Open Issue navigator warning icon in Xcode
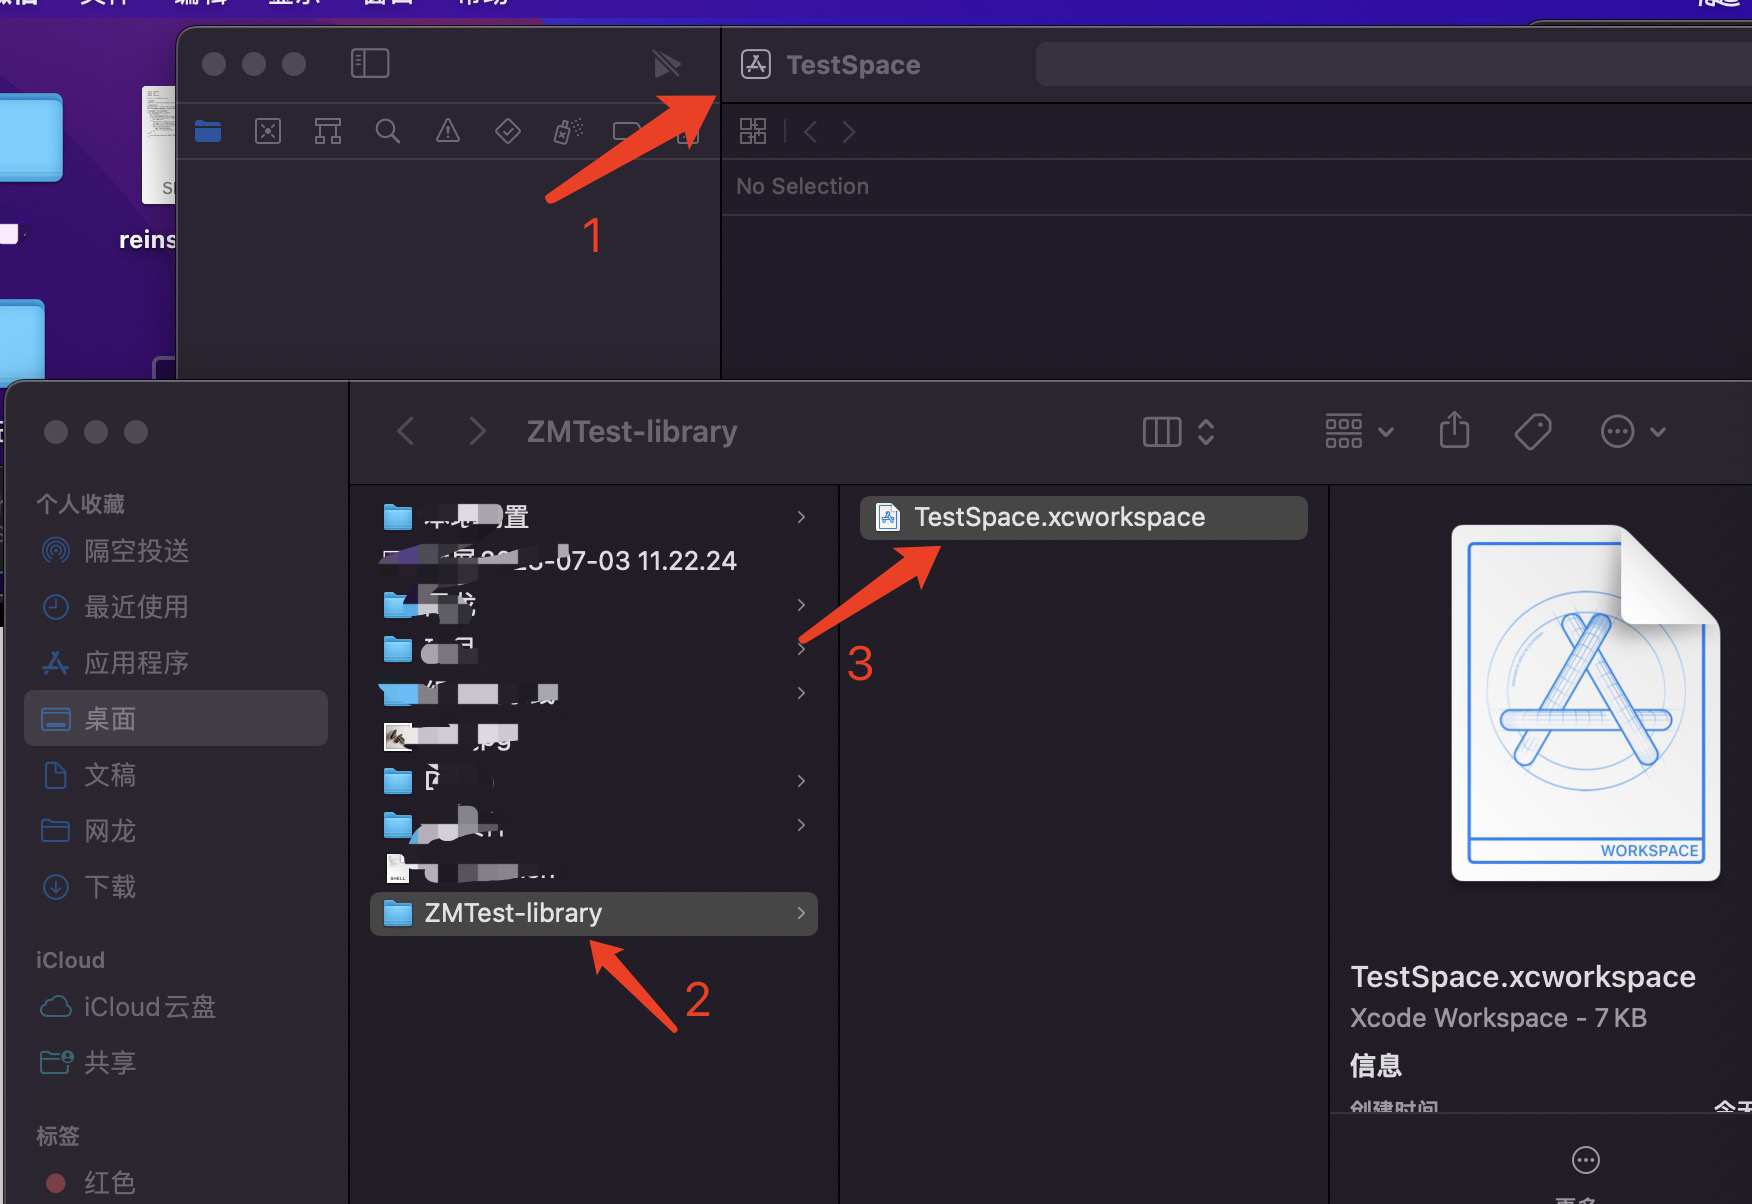 (x=448, y=131)
